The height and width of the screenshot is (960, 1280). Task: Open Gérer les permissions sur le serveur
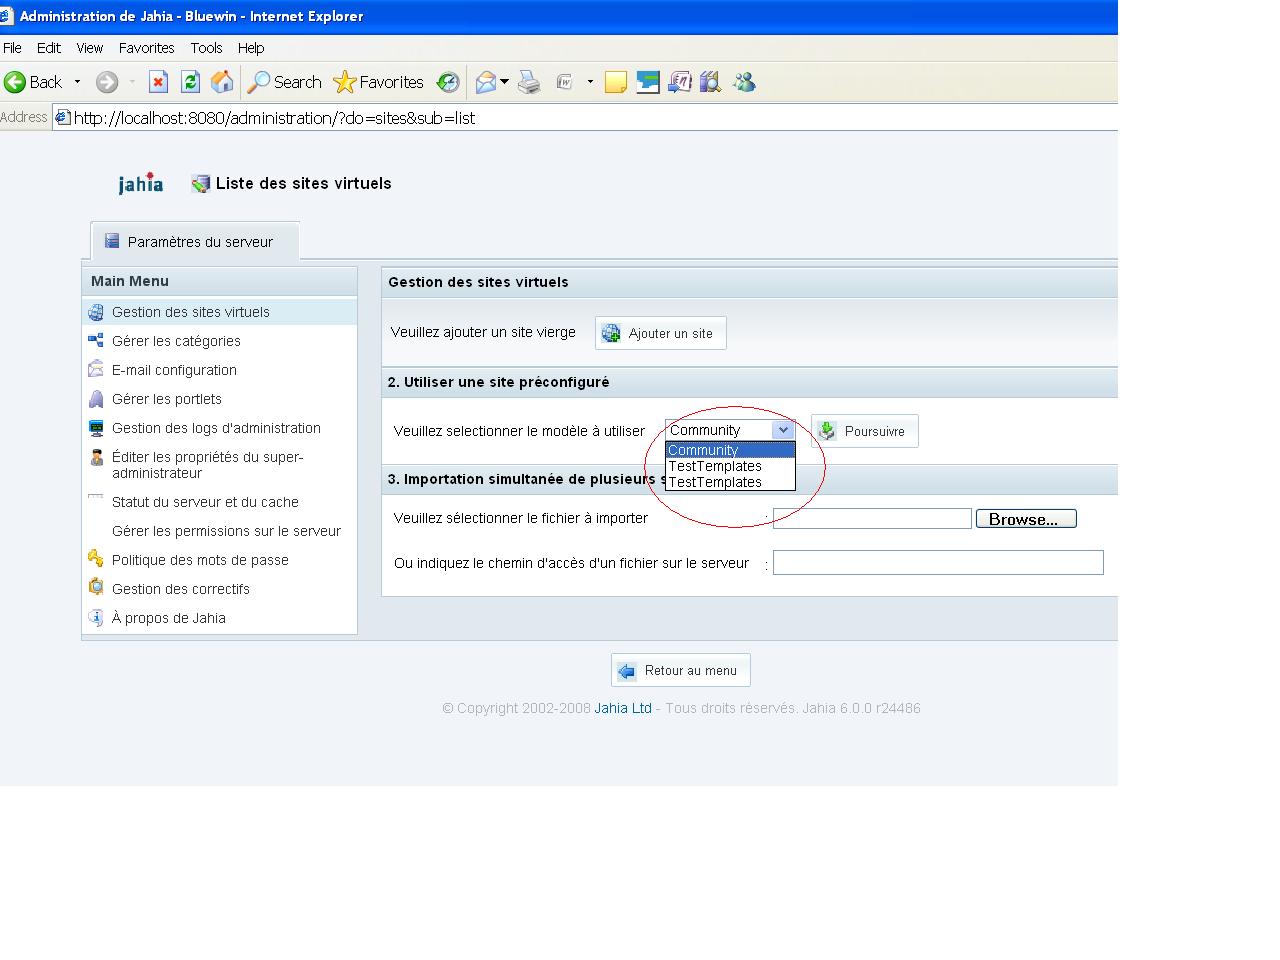pos(226,531)
